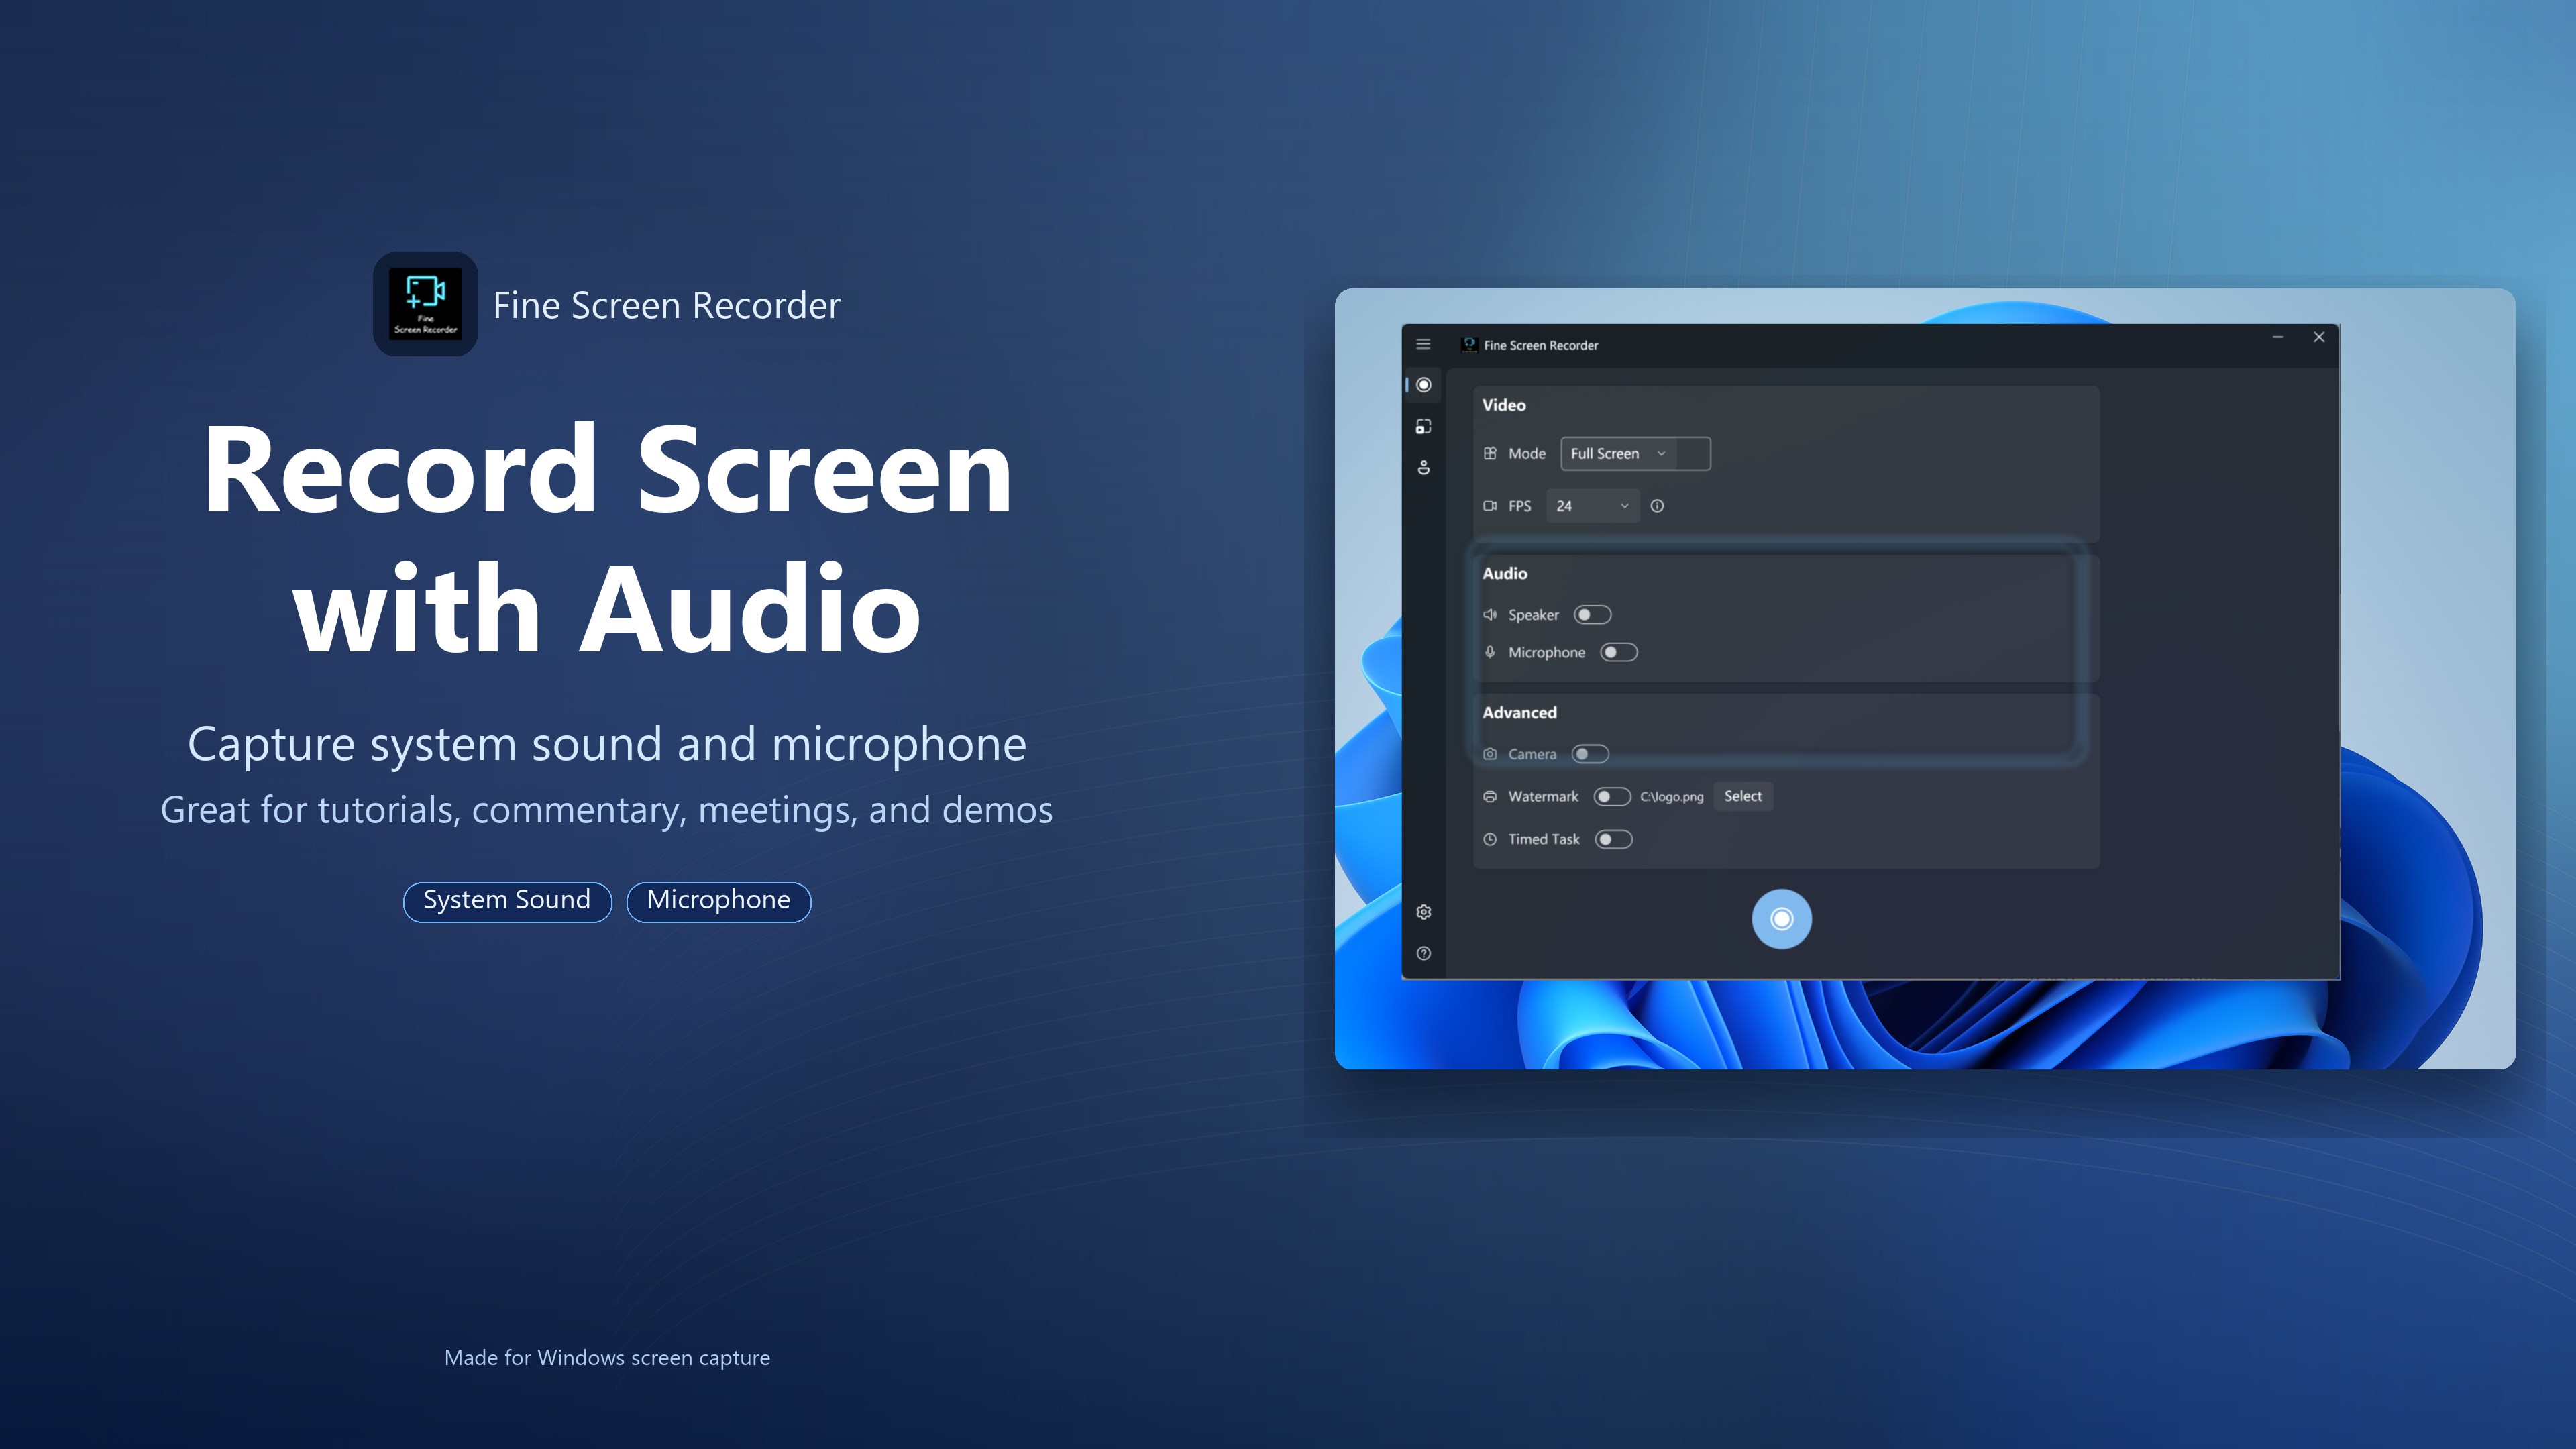Click the Microphone icon in Audio
Screen dimensions: 2576x1449
click(1490, 652)
